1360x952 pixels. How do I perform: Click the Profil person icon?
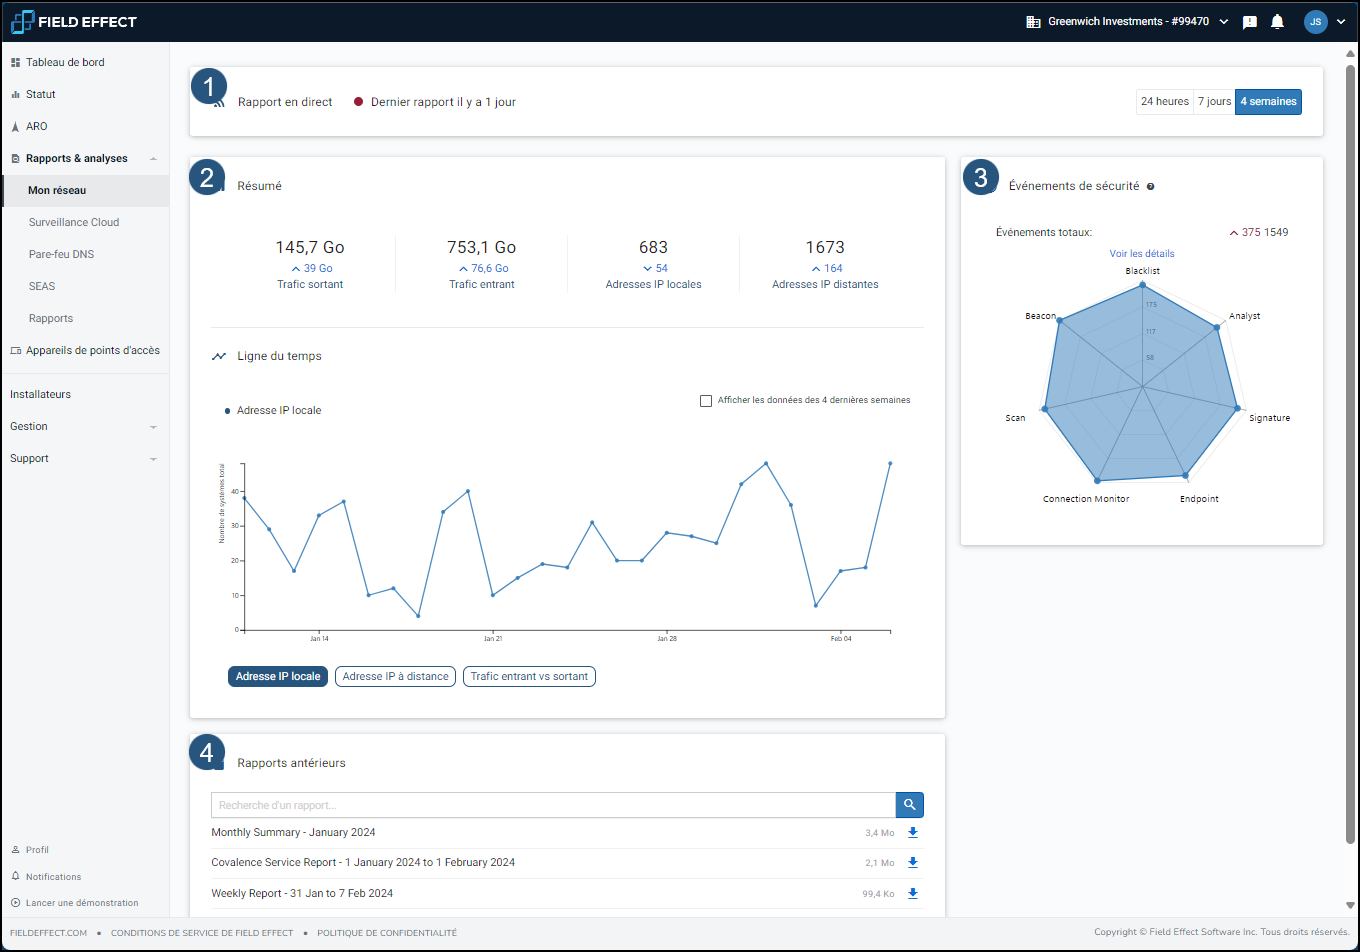point(15,850)
